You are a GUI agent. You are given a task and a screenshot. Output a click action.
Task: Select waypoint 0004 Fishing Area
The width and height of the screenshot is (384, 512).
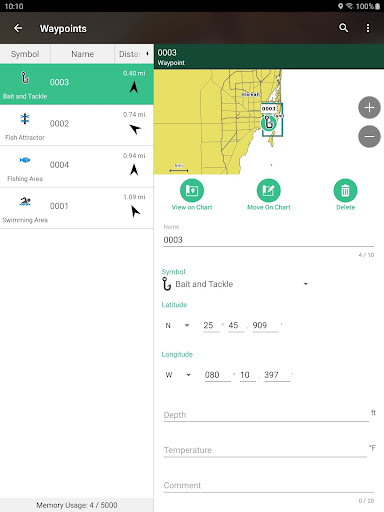point(77,167)
